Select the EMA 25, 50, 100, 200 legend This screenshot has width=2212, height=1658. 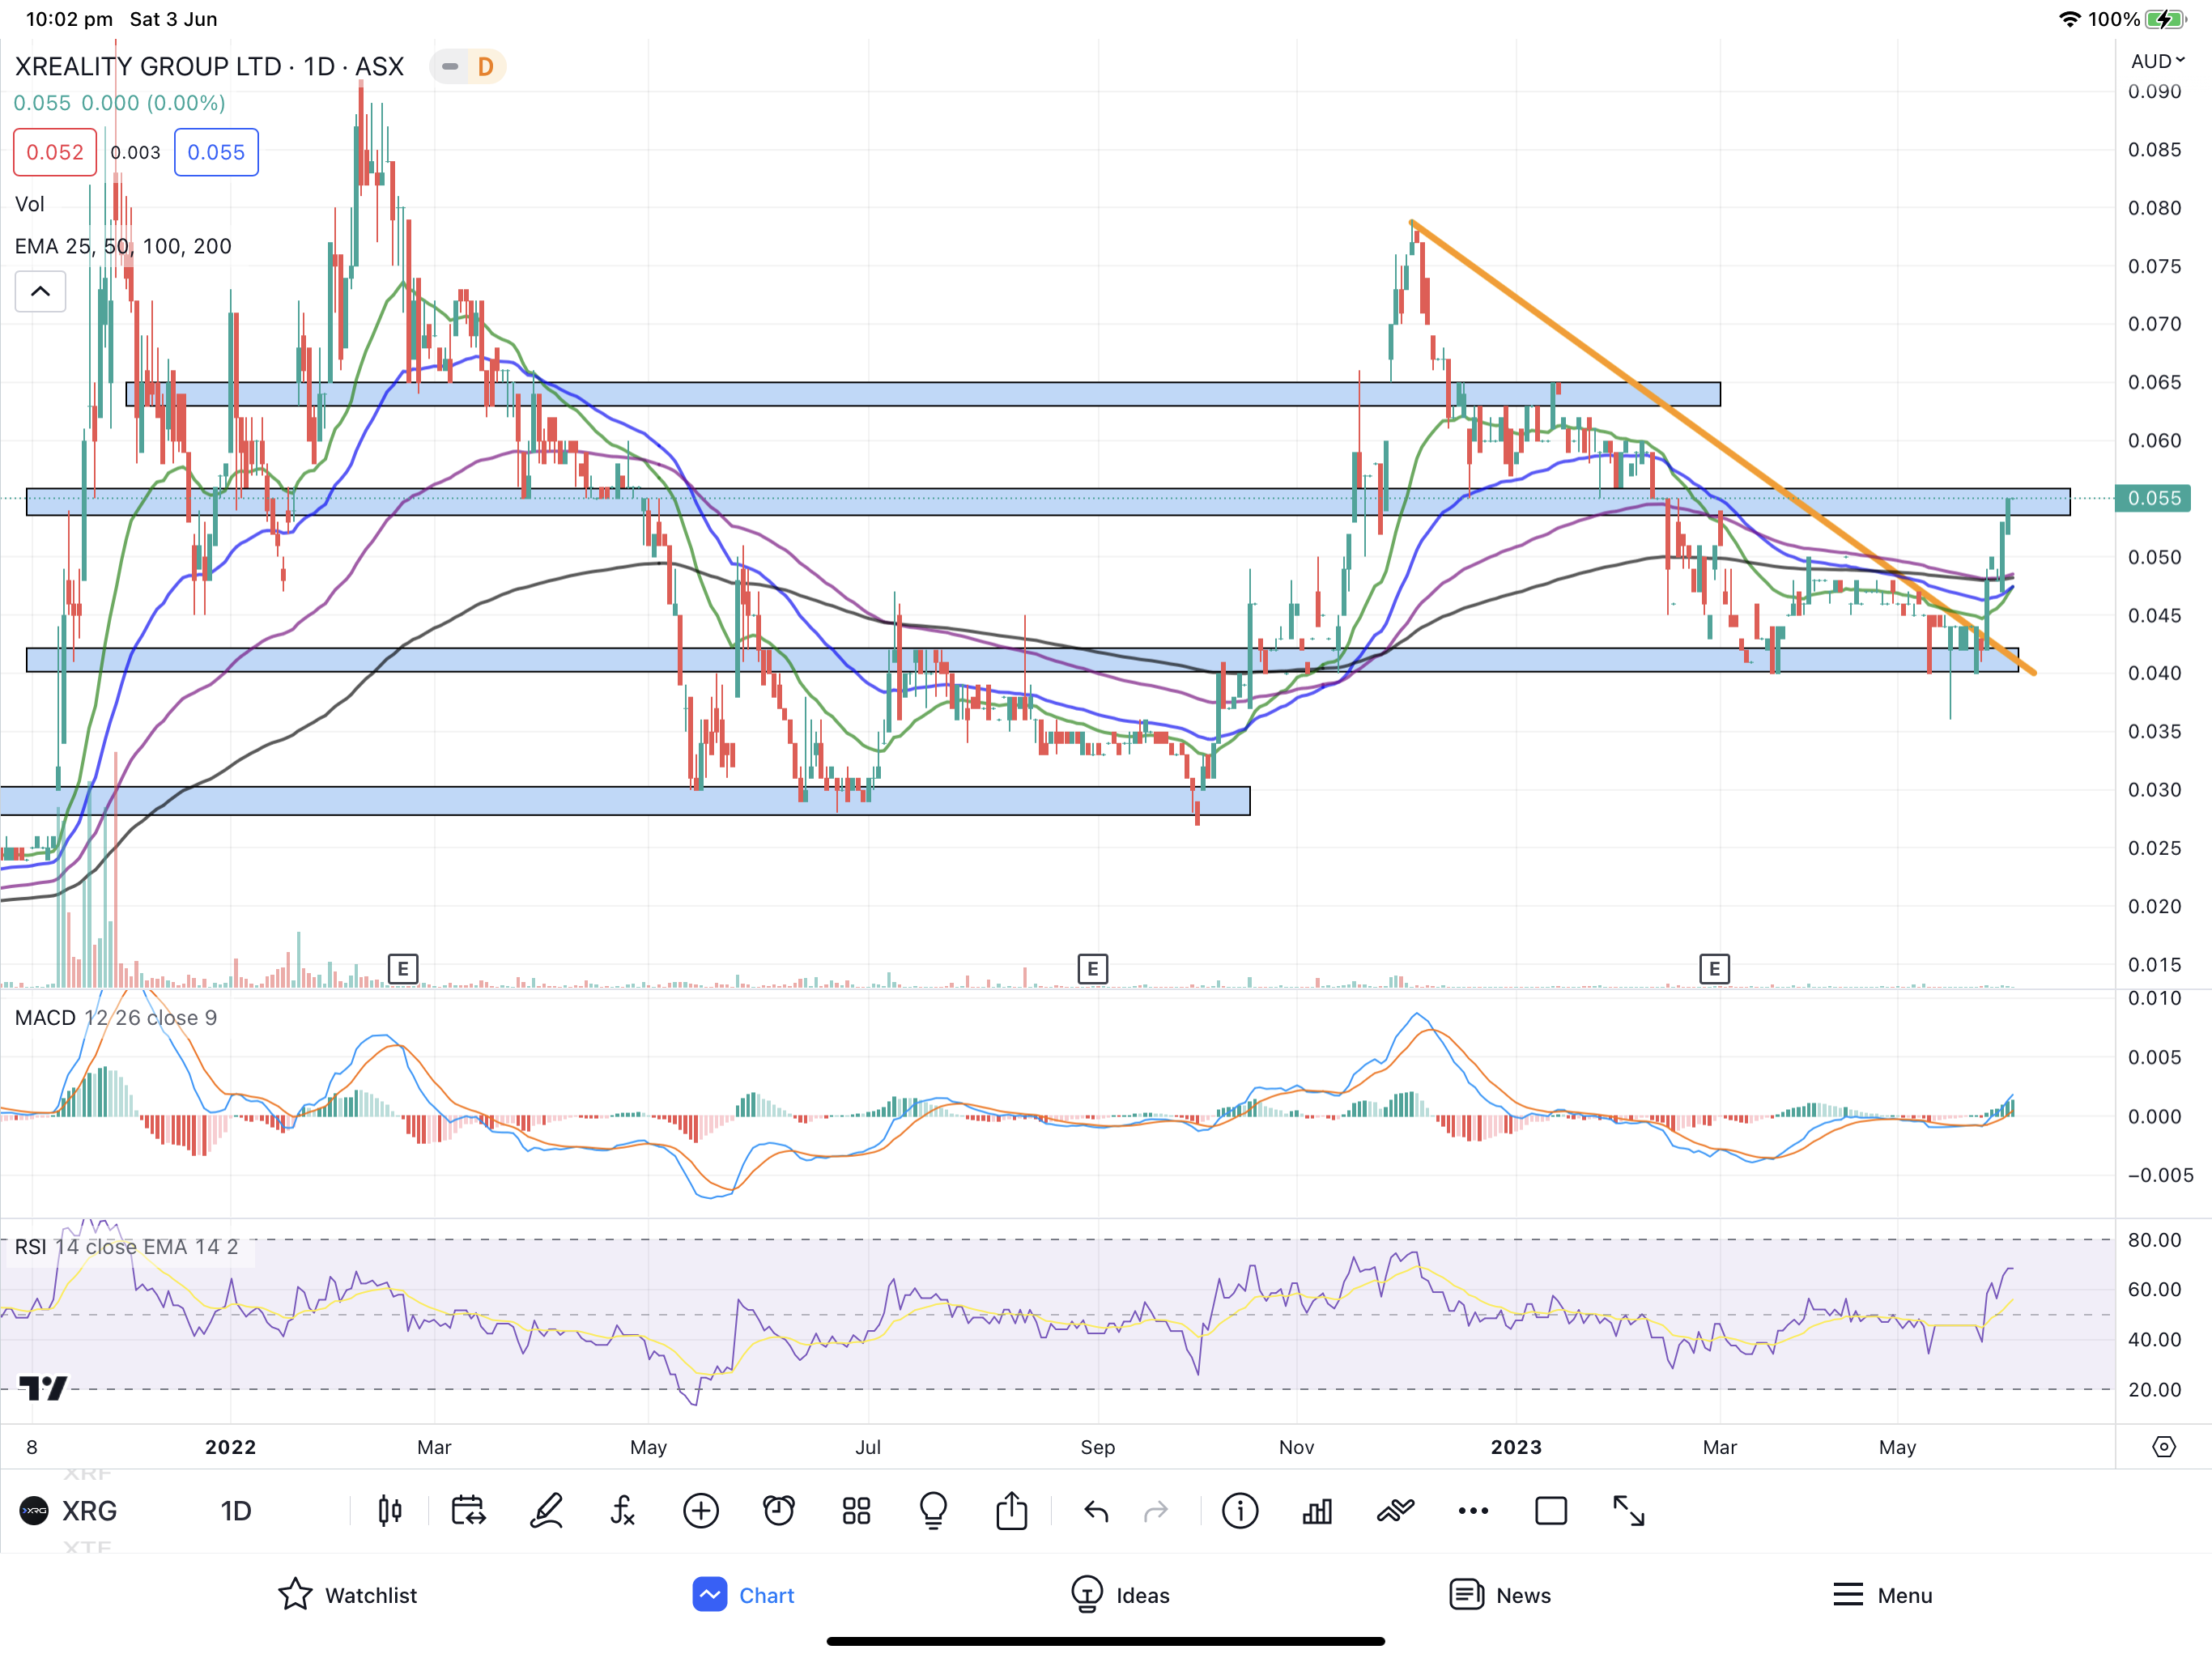pyautogui.click(x=123, y=246)
